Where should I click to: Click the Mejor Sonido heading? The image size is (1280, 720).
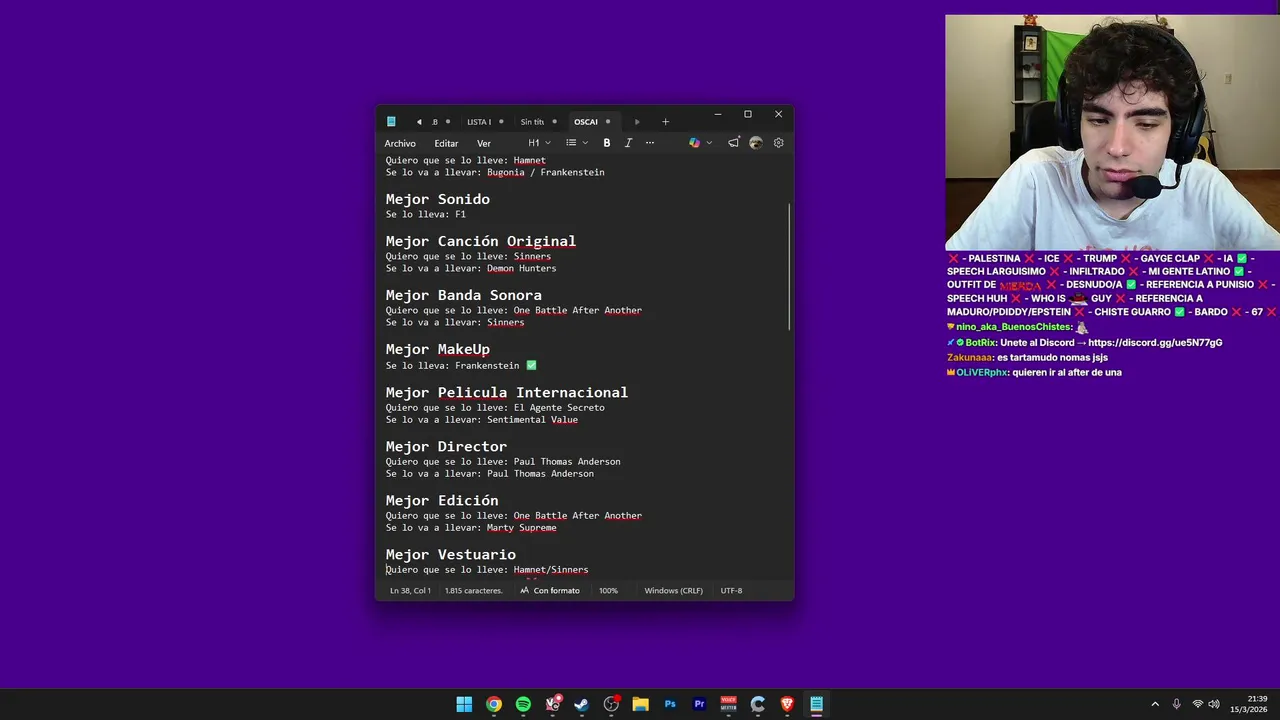(438, 199)
